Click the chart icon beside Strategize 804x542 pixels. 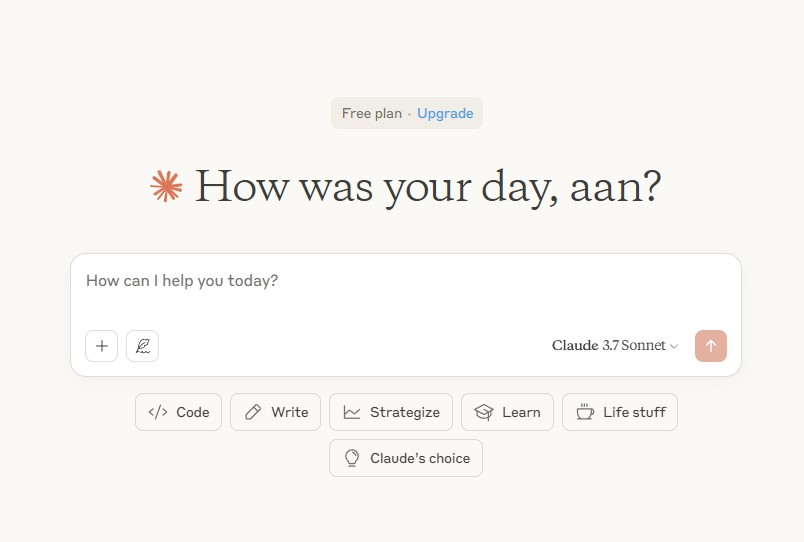click(x=352, y=412)
